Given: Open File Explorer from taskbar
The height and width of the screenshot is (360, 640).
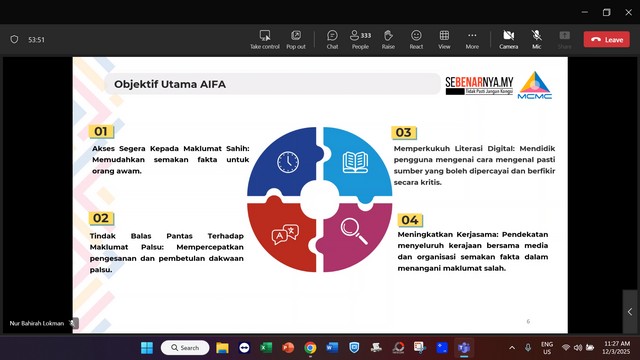Looking at the screenshot, I should tap(222, 348).
